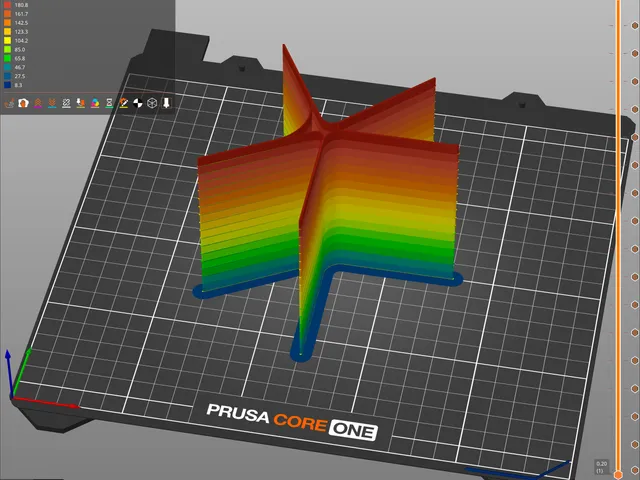Toggle deretractions visibility icon
This screenshot has height=480, width=640.
52,103
